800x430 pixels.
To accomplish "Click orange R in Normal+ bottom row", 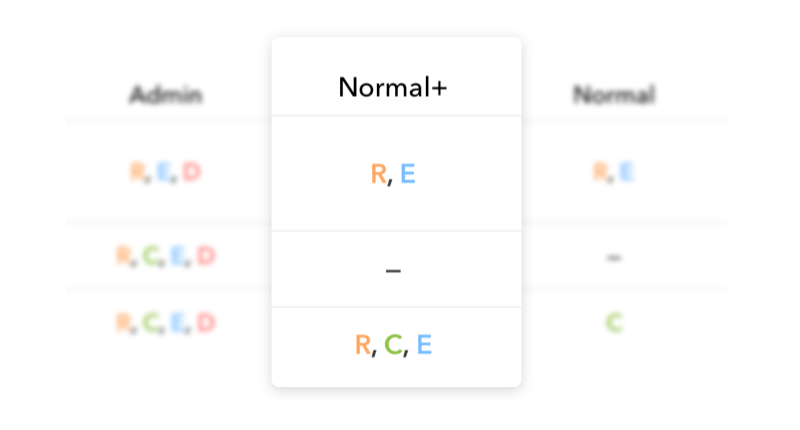I will (363, 344).
